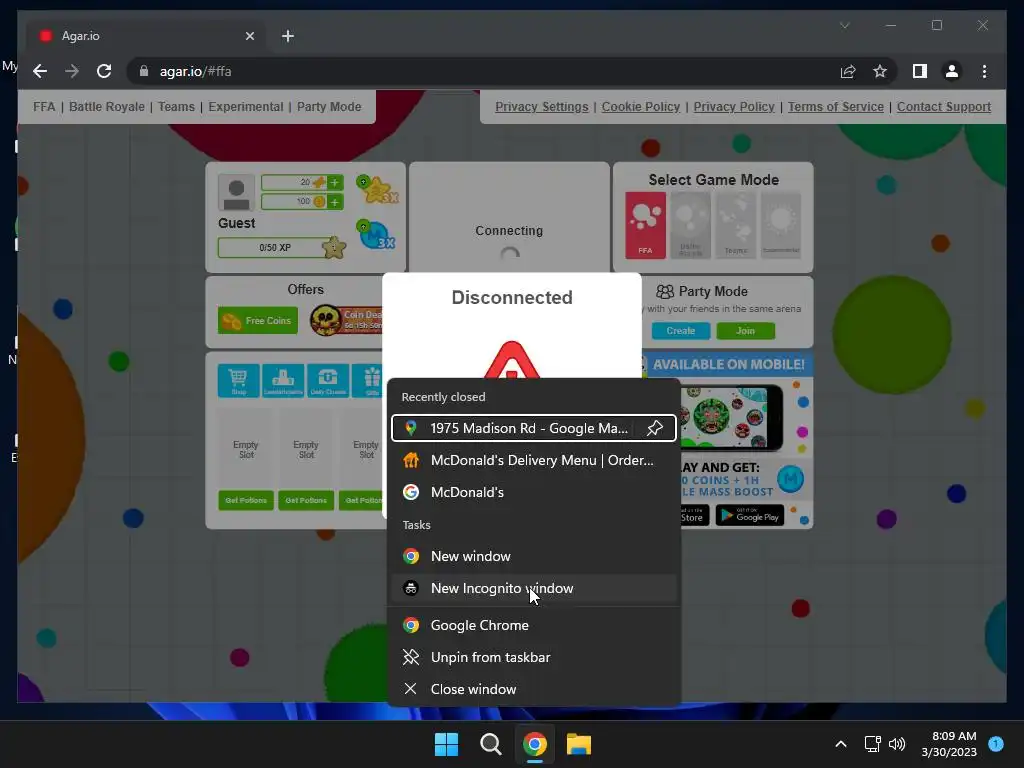Show hidden system tray icons
This screenshot has width=1024, height=768.
[841, 744]
